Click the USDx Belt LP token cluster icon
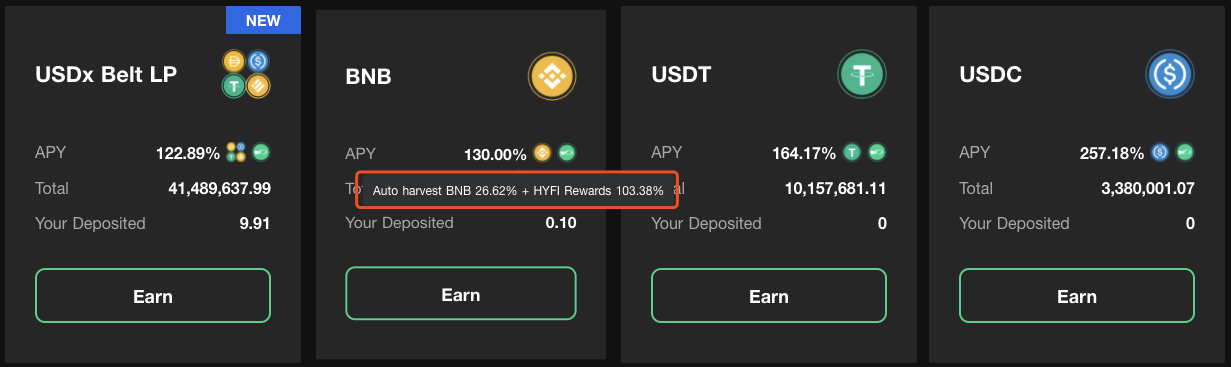Image resolution: width=1231 pixels, height=367 pixels. [x=246, y=74]
